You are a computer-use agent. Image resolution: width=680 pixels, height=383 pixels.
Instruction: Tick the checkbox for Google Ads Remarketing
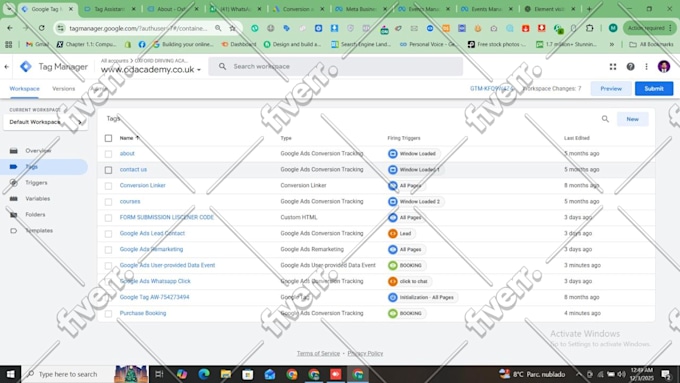click(x=108, y=249)
